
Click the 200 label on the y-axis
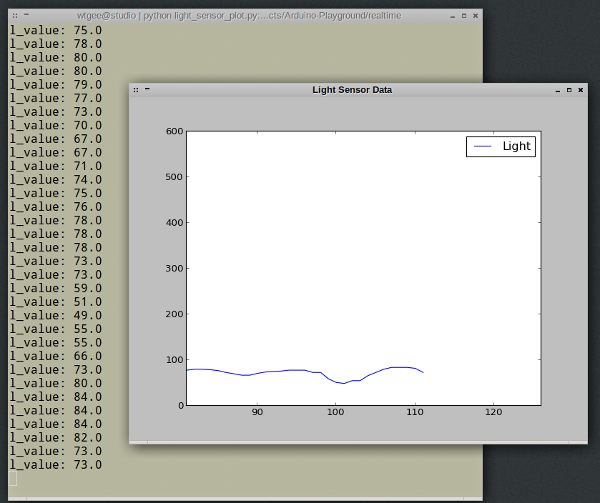click(174, 314)
